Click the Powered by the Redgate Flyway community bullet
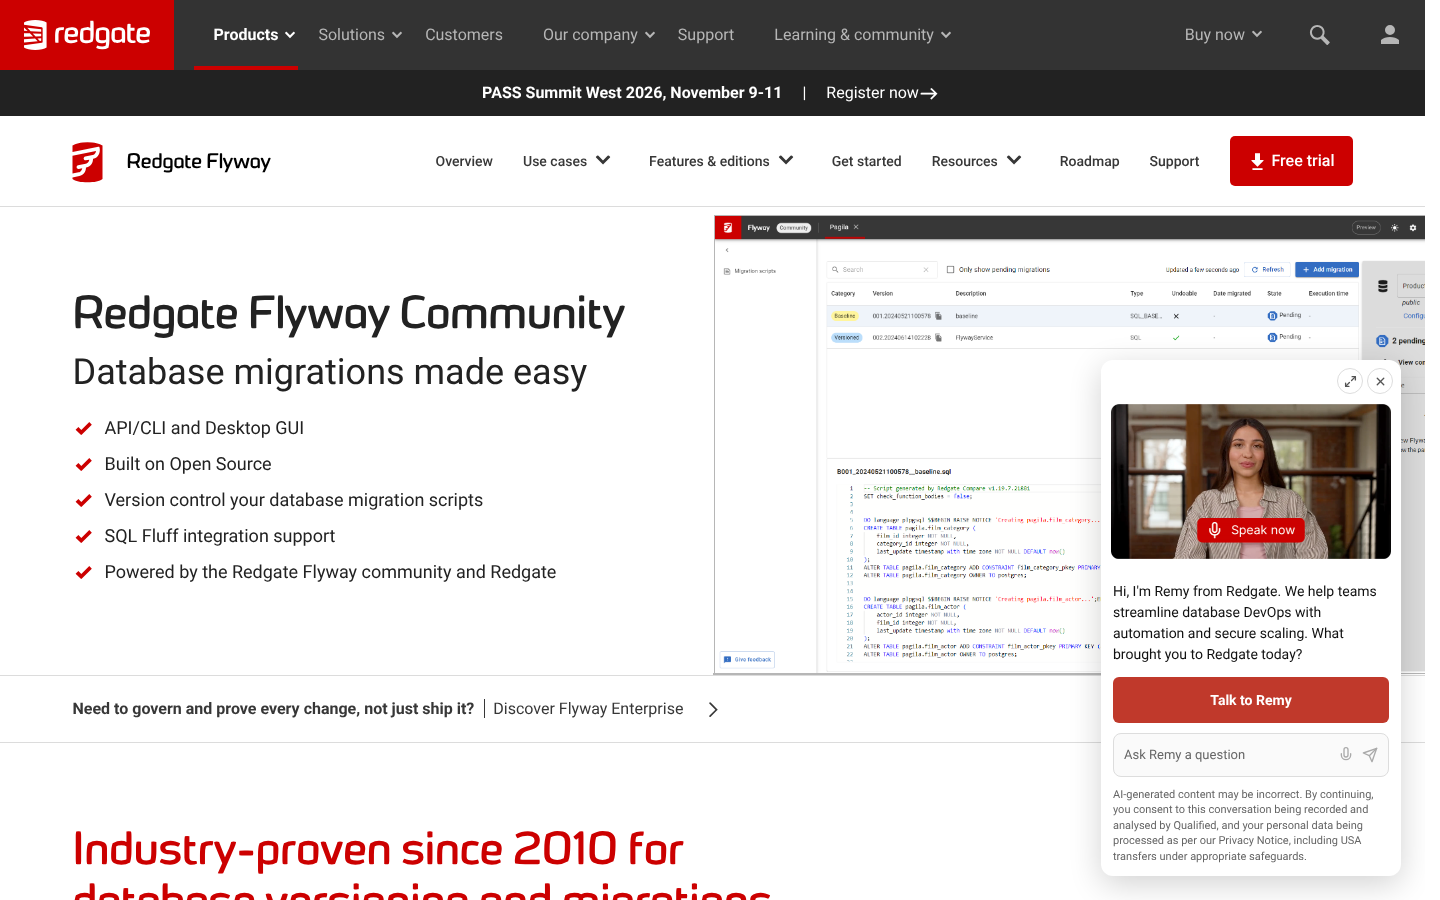This screenshot has width=1440, height=900. coord(330,572)
